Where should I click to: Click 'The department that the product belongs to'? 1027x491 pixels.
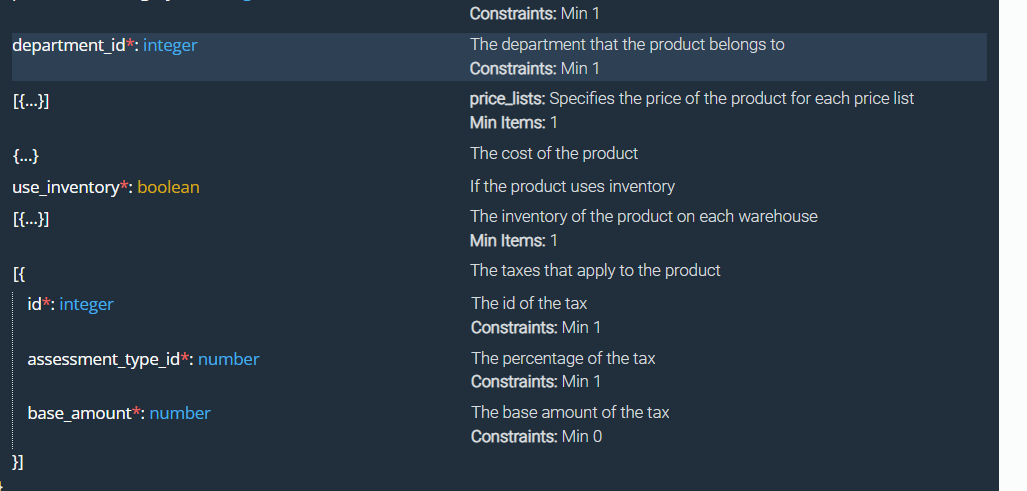pyautogui.click(x=627, y=45)
